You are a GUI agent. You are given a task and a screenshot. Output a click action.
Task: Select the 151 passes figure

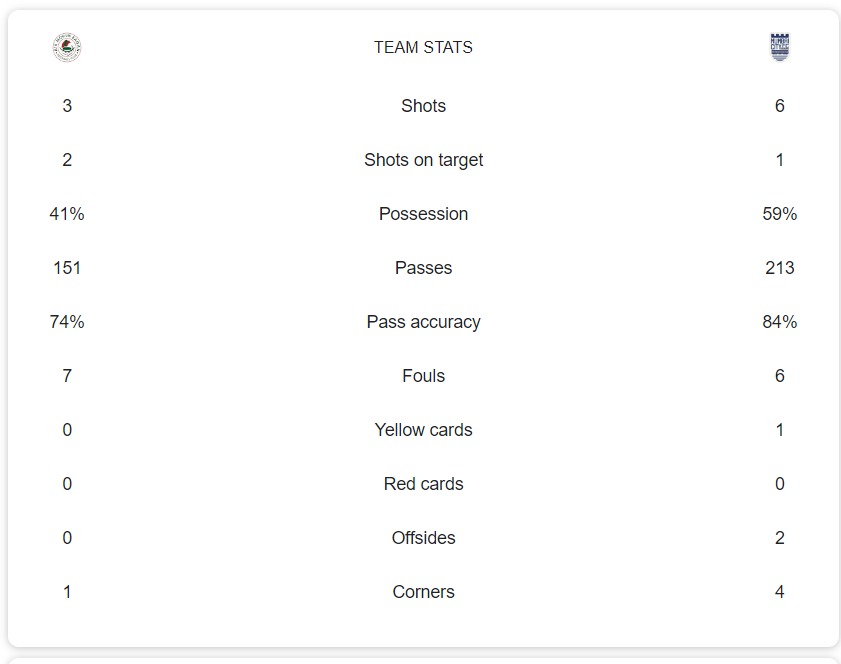67,268
